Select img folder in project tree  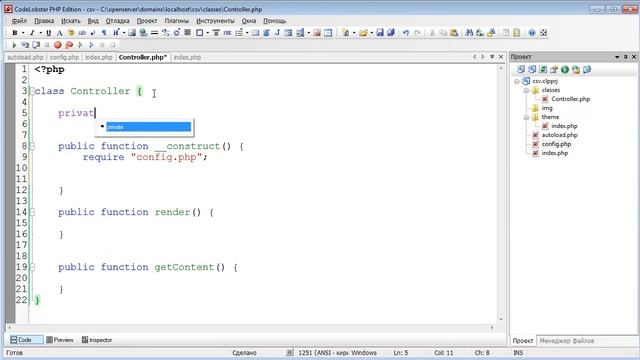547,108
